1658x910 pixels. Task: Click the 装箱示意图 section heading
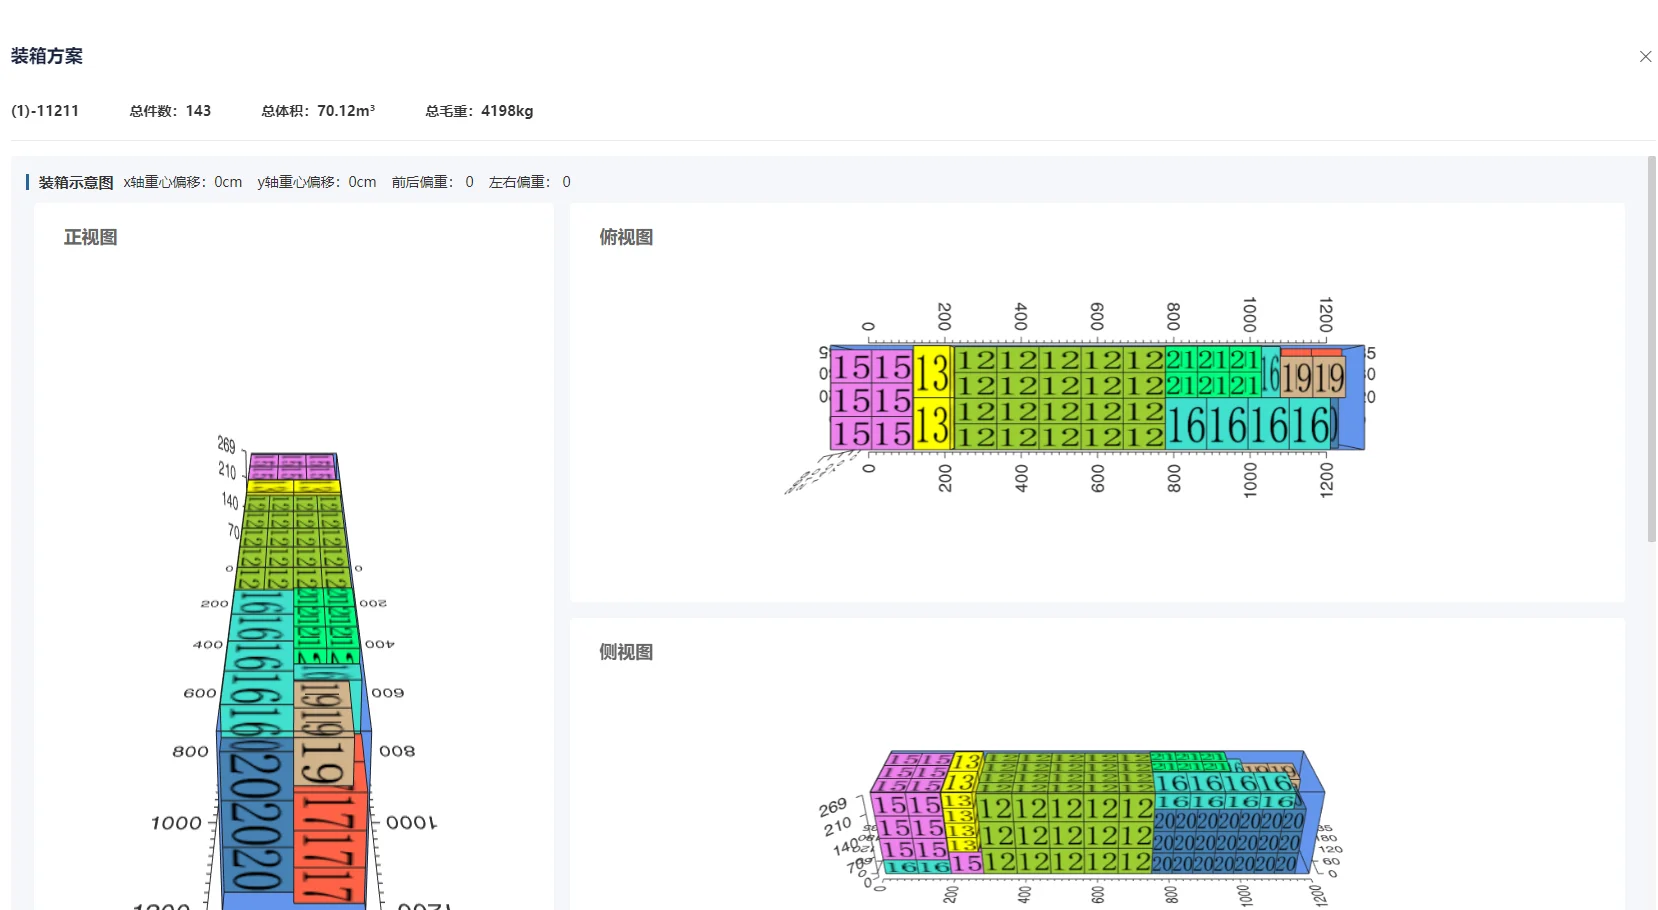(x=76, y=182)
